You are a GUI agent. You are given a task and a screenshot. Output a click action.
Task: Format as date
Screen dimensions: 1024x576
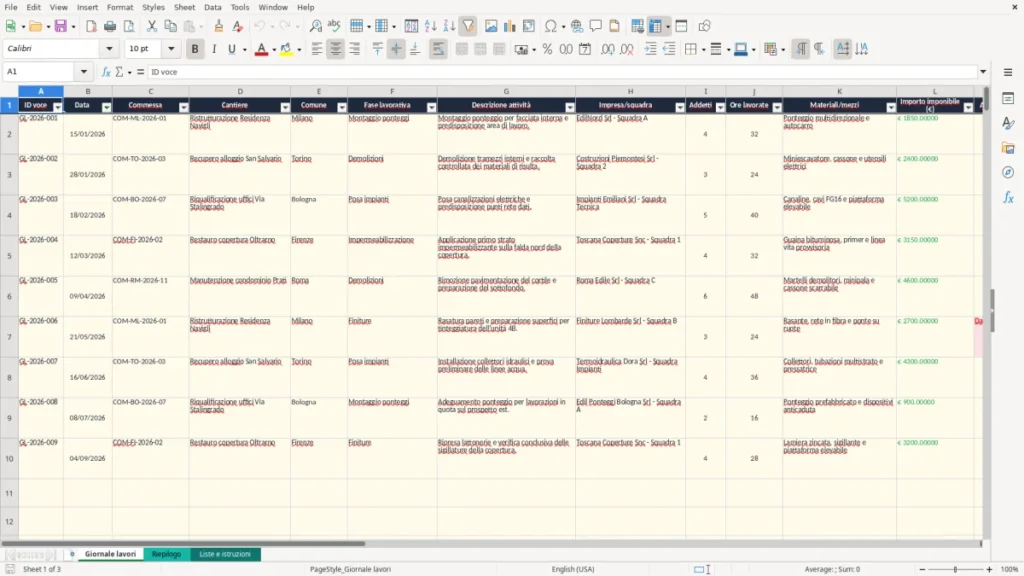585,49
